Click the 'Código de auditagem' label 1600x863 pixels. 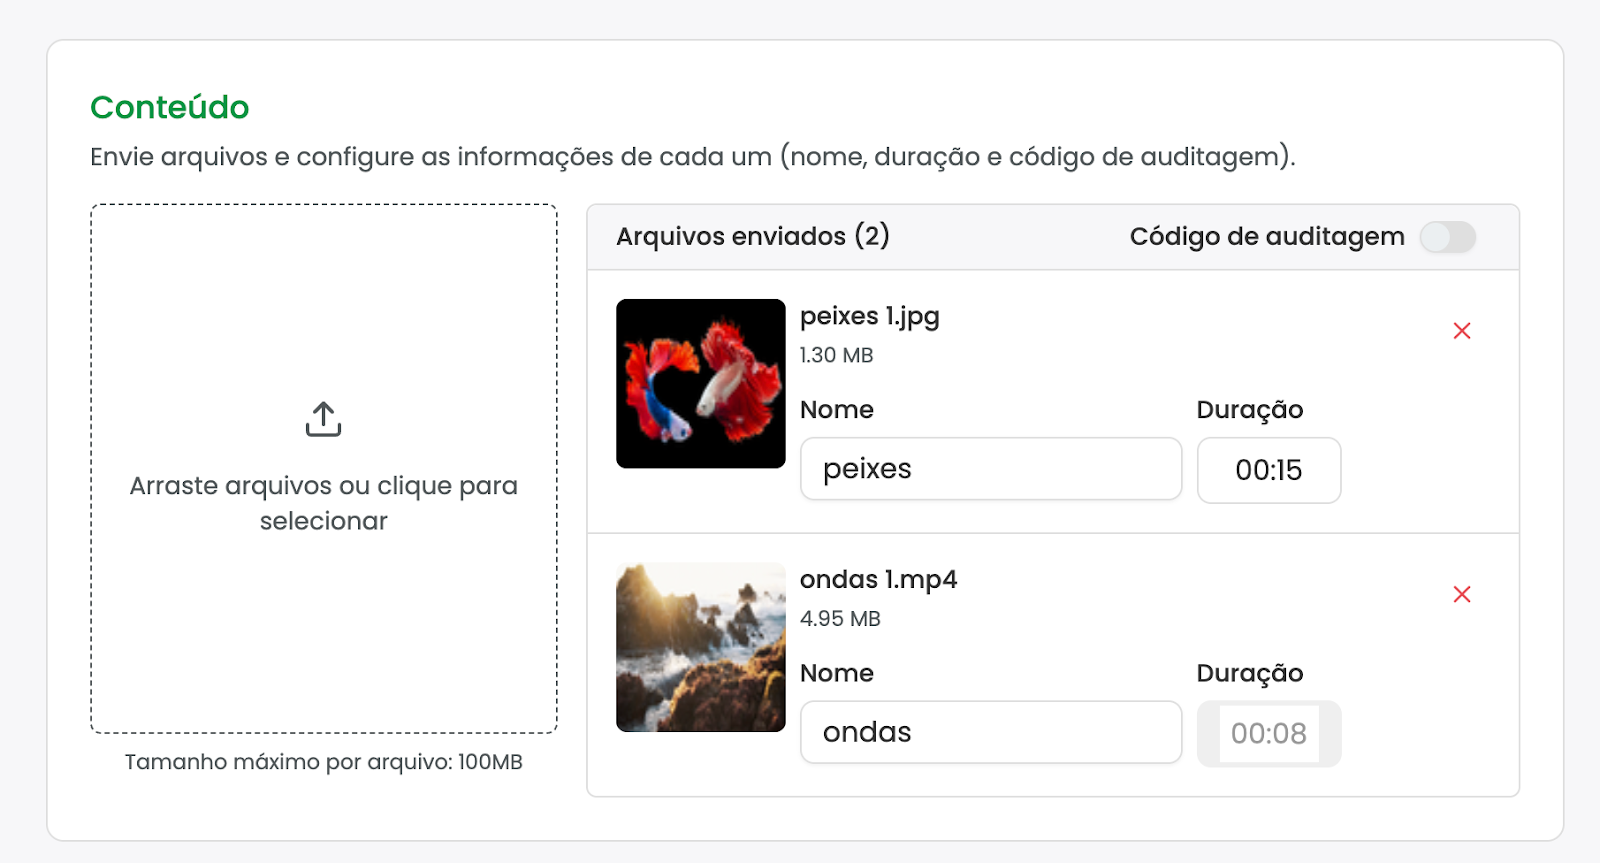point(1267,237)
